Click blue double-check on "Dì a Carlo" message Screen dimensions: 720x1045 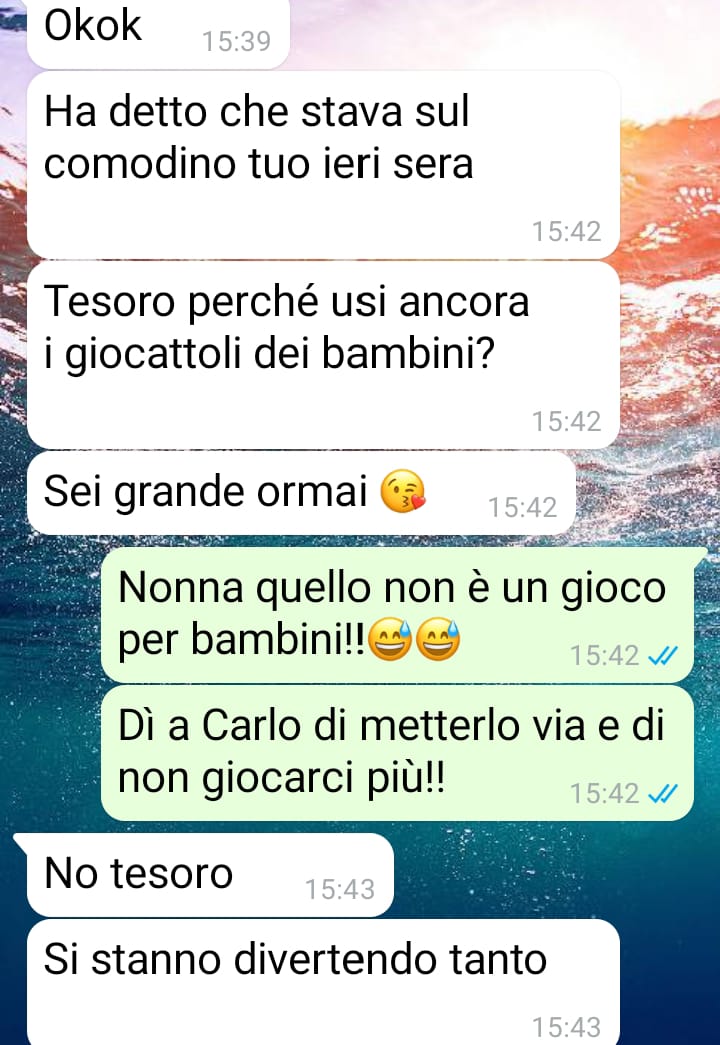[663, 793]
